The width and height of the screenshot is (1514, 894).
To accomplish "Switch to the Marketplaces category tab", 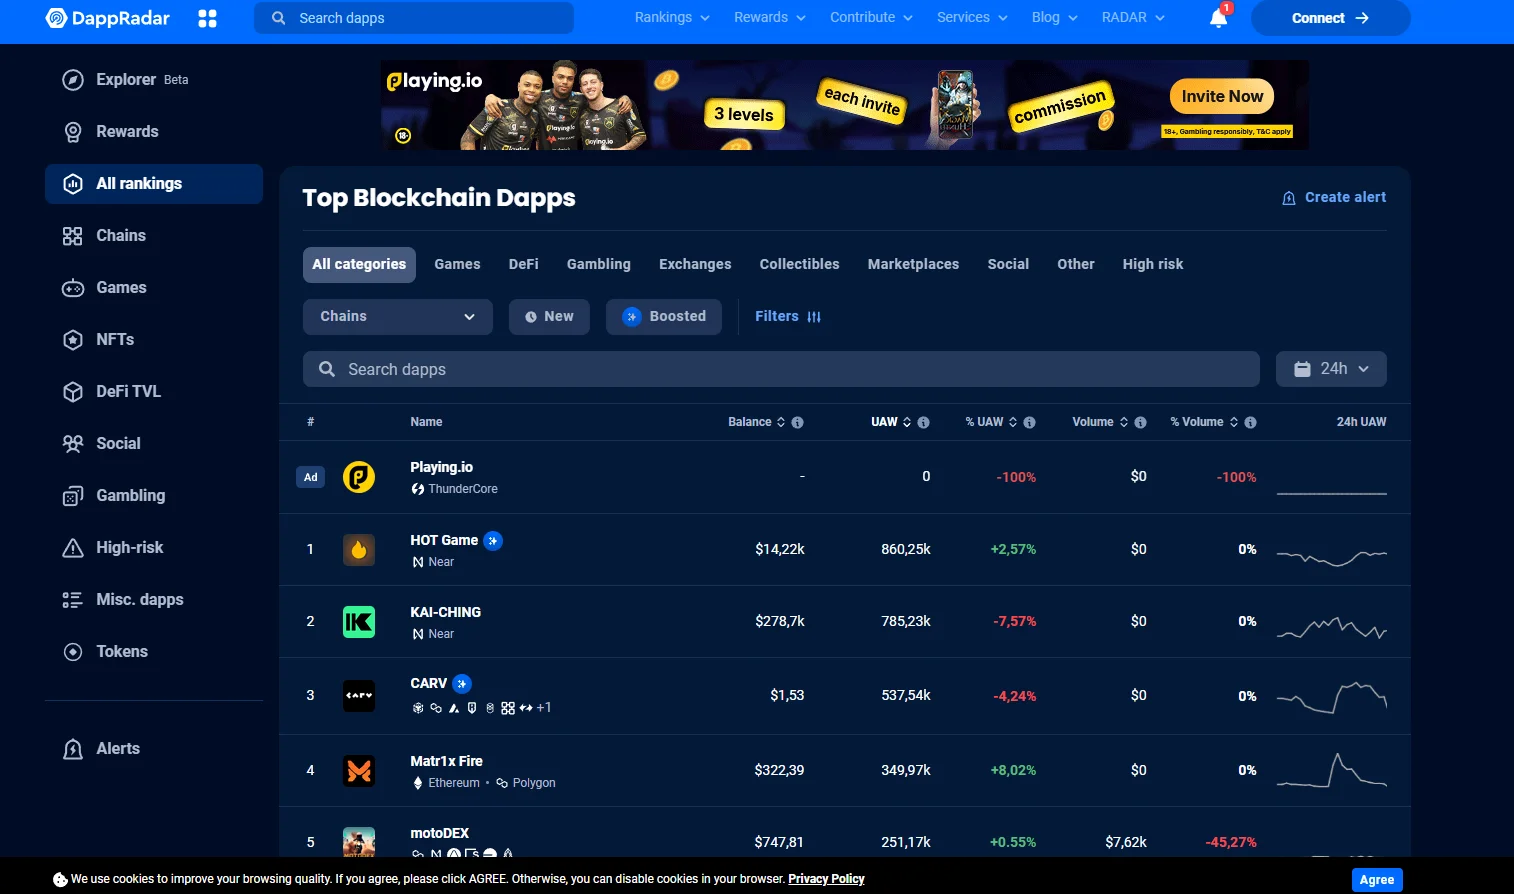I will pos(913,265).
